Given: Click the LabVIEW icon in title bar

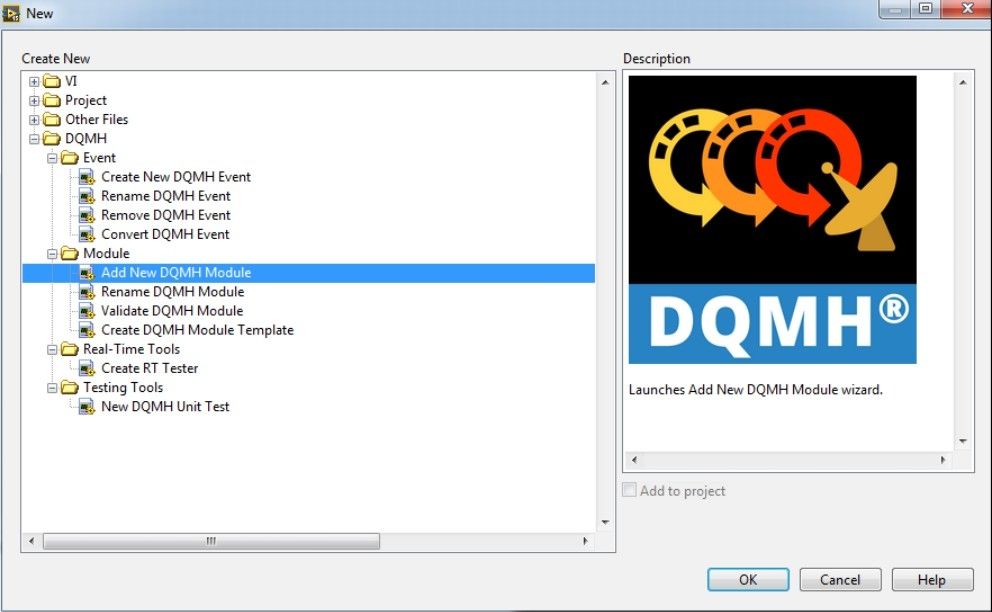Looking at the screenshot, I should 11,13.
